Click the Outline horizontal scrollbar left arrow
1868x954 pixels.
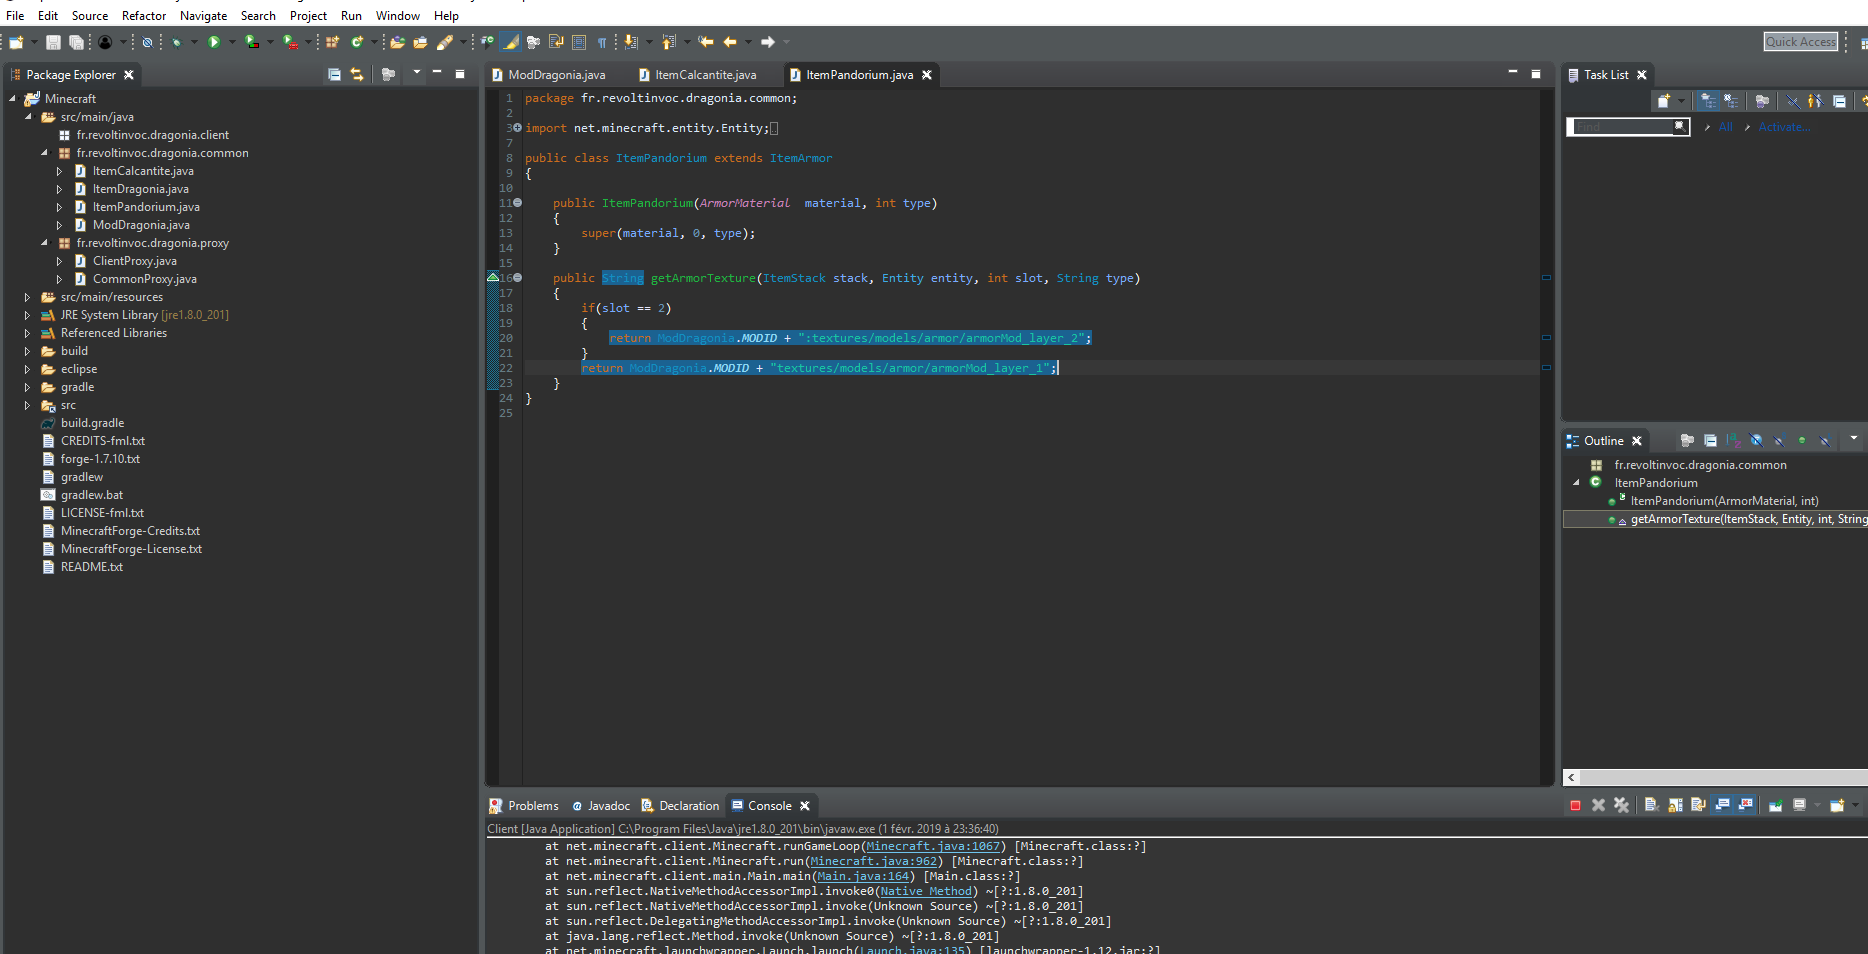[x=1572, y=777]
